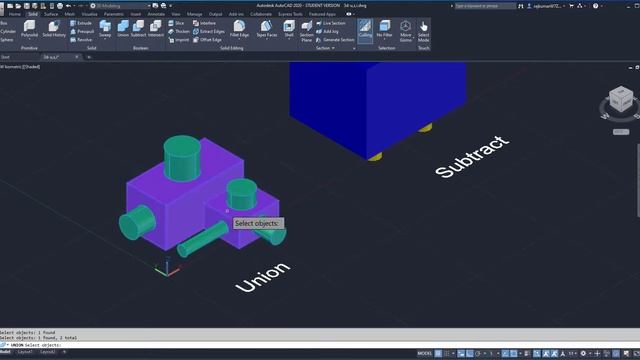Image resolution: width=640 pixels, height=360 pixels.
Task: Click the ViewCube in the viewport
Action: (621, 100)
